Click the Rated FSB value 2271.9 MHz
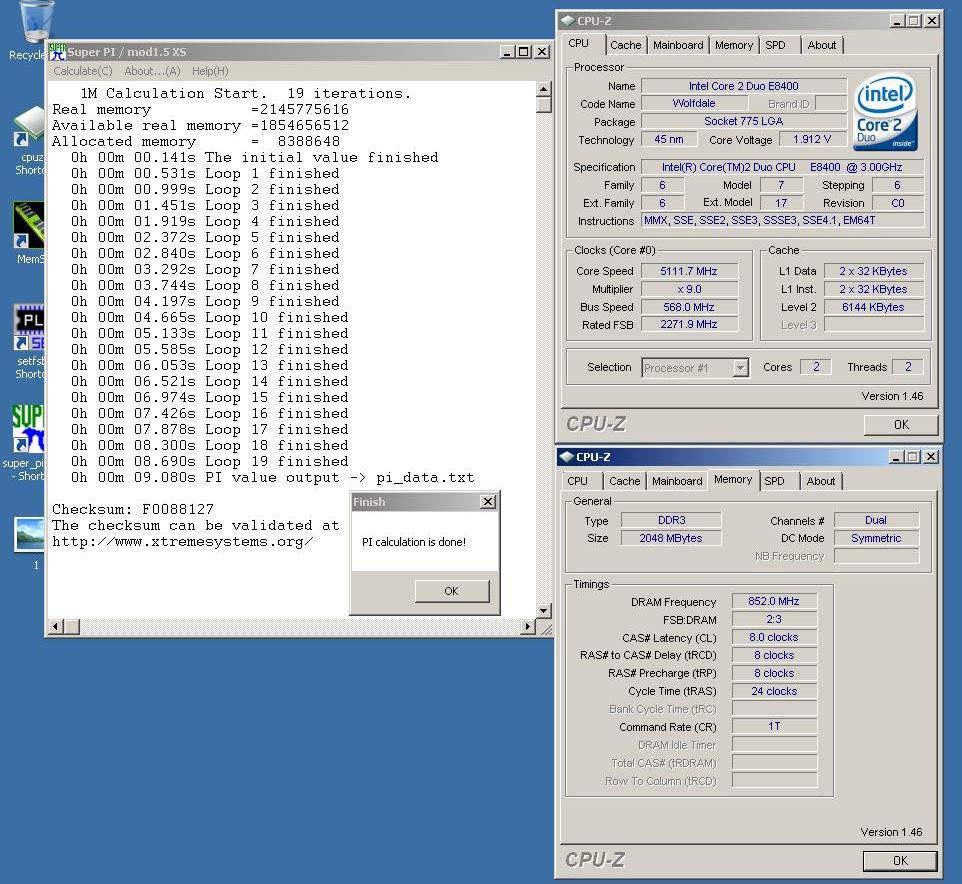The height and width of the screenshot is (884, 962). click(689, 325)
